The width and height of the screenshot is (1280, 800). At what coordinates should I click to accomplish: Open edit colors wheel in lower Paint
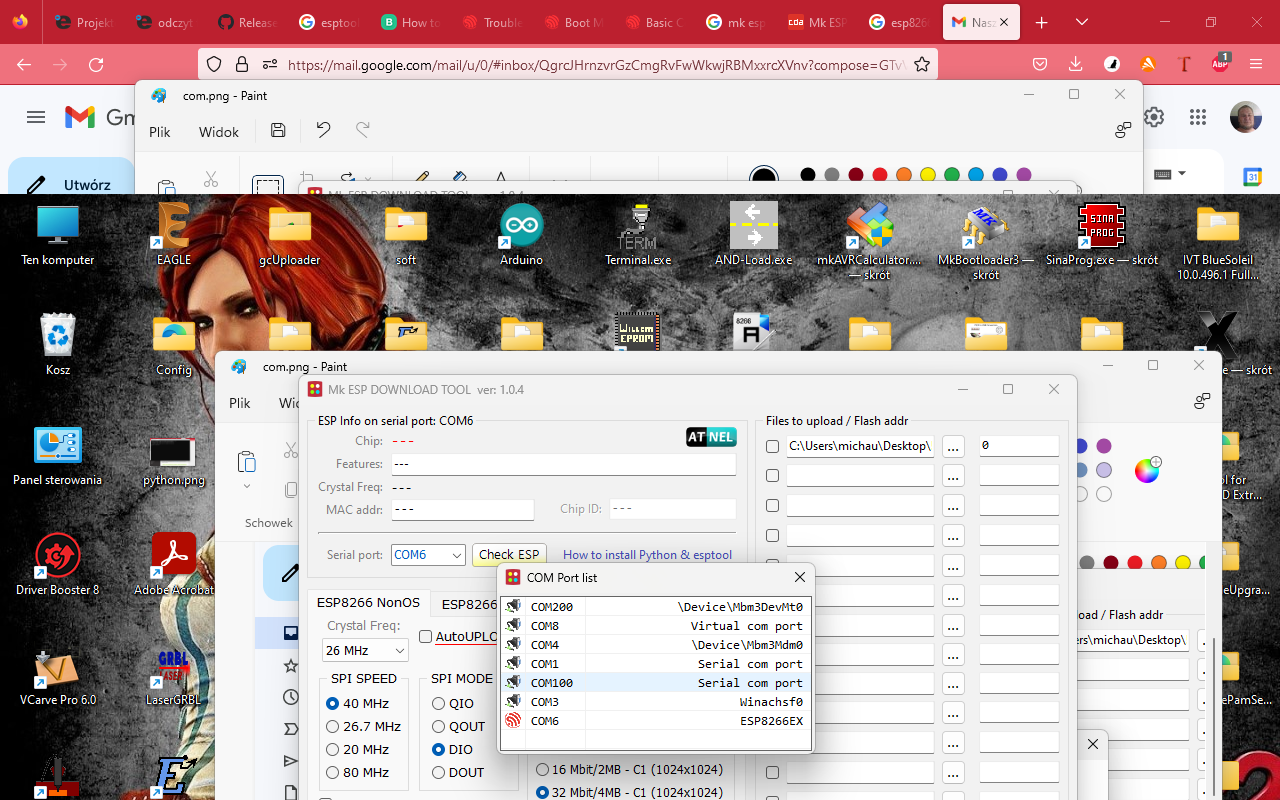coord(1147,470)
